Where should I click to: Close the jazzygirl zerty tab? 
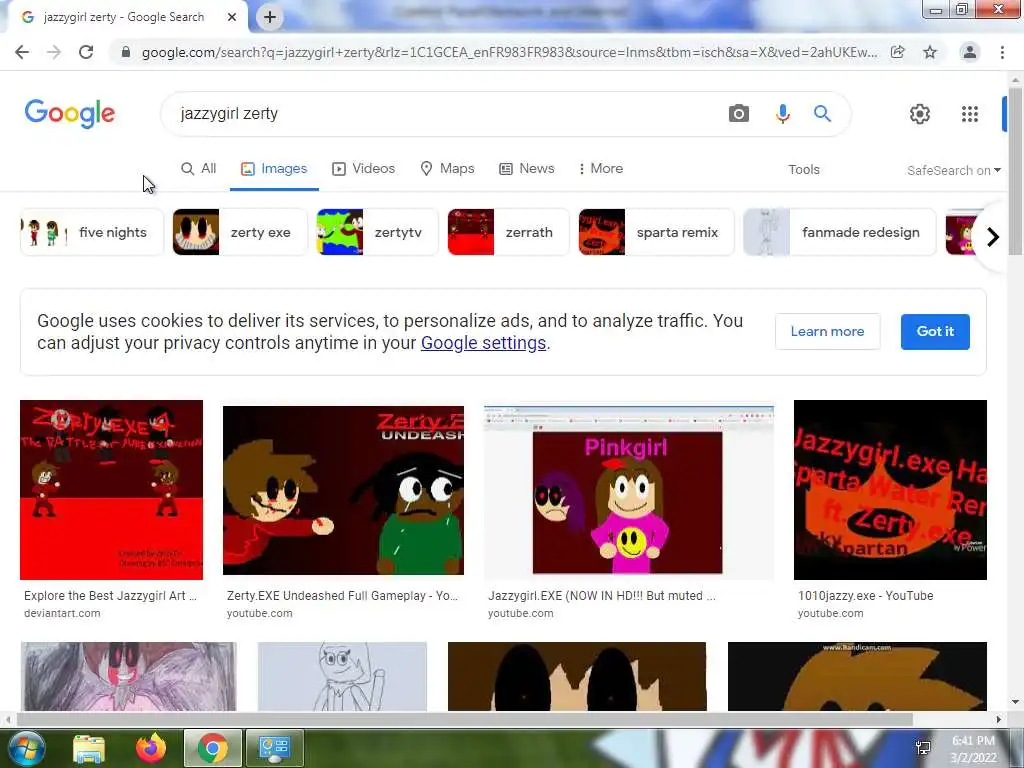[232, 17]
